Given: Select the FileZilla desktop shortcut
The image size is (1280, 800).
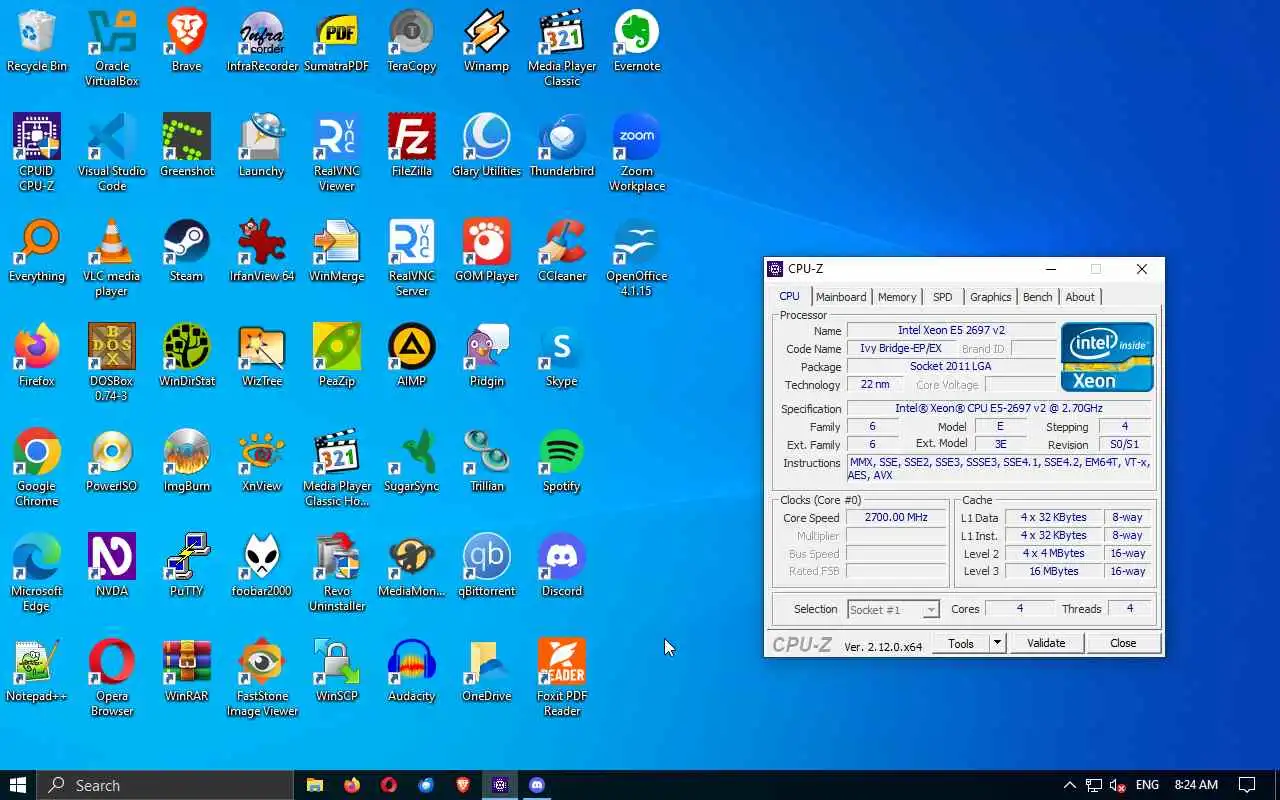Looking at the screenshot, I should click(412, 145).
